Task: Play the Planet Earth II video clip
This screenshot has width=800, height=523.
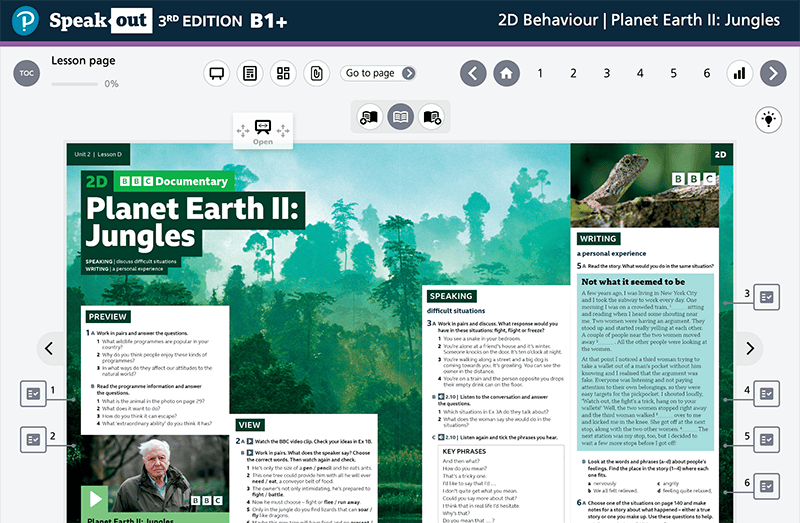Action: 95,499
